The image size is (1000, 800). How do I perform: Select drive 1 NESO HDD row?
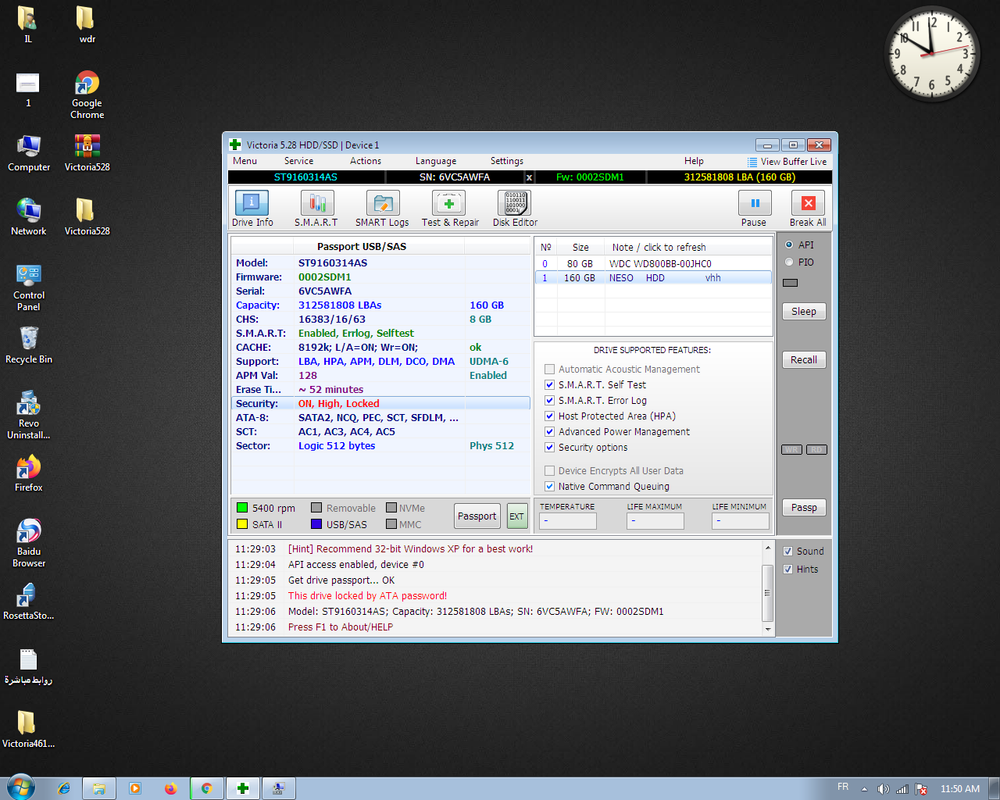[653, 278]
